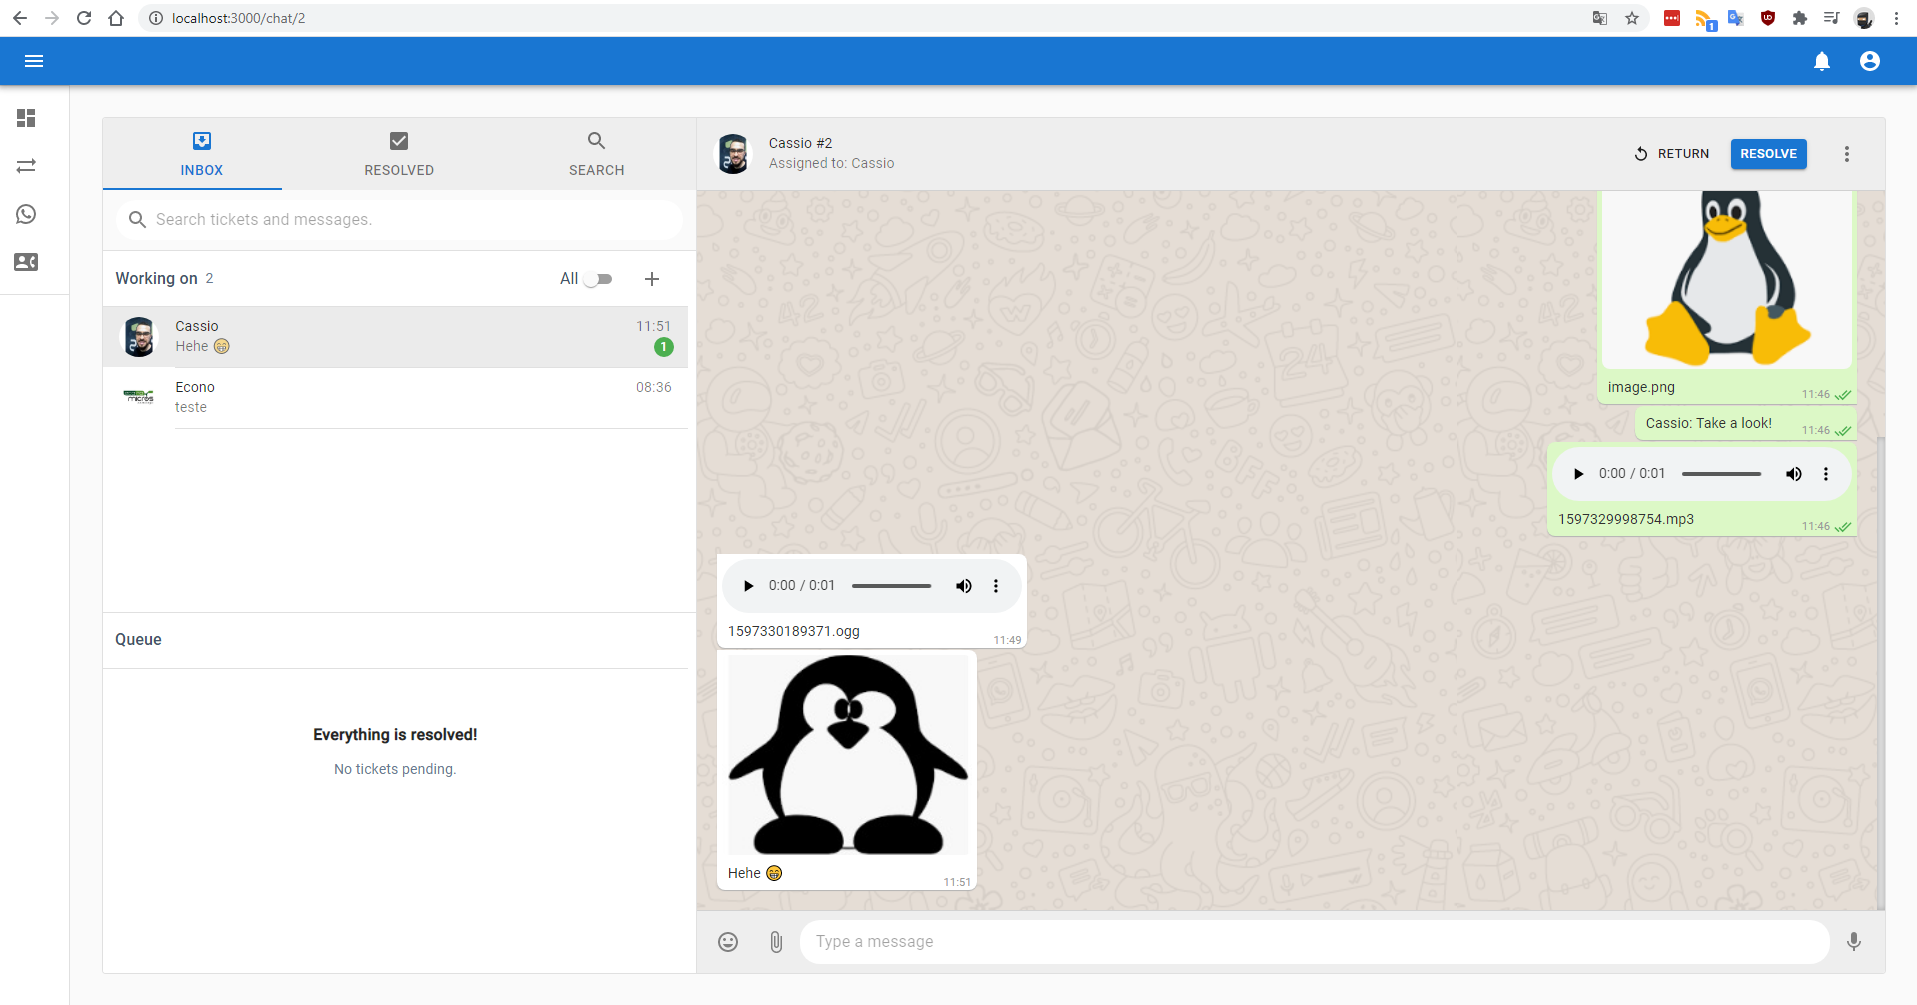Open more options on the .mp3 audio player
This screenshot has width=1917, height=1005.
(x=1825, y=474)
